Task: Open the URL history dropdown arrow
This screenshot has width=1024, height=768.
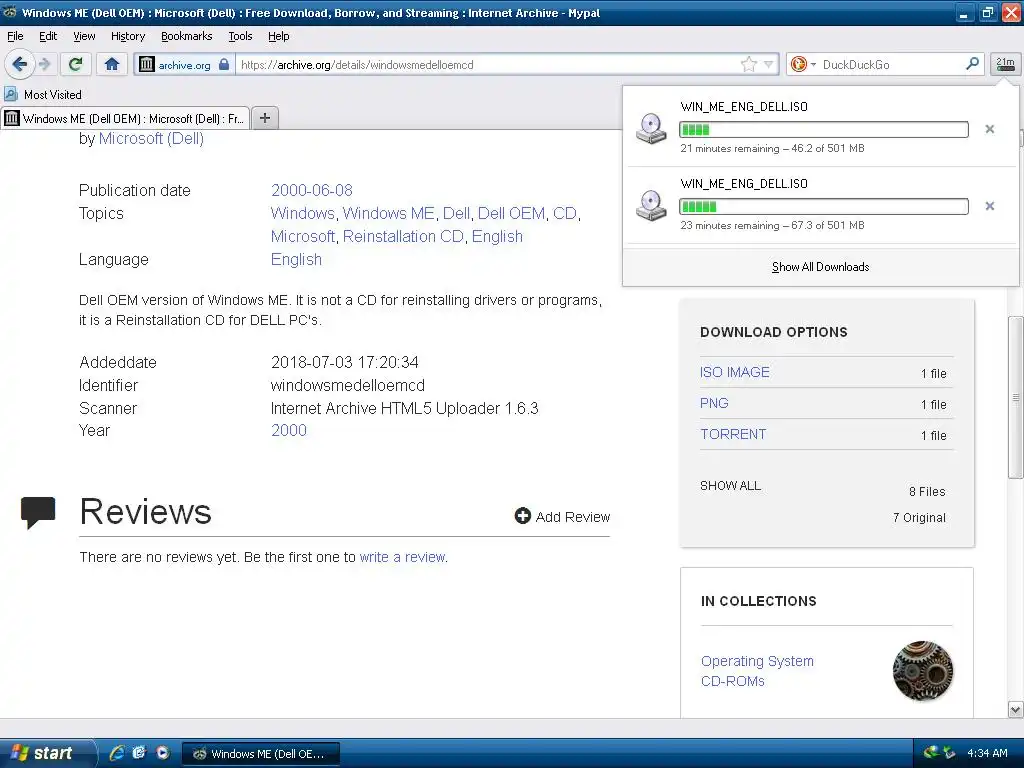Action: (x=769, y=64)
